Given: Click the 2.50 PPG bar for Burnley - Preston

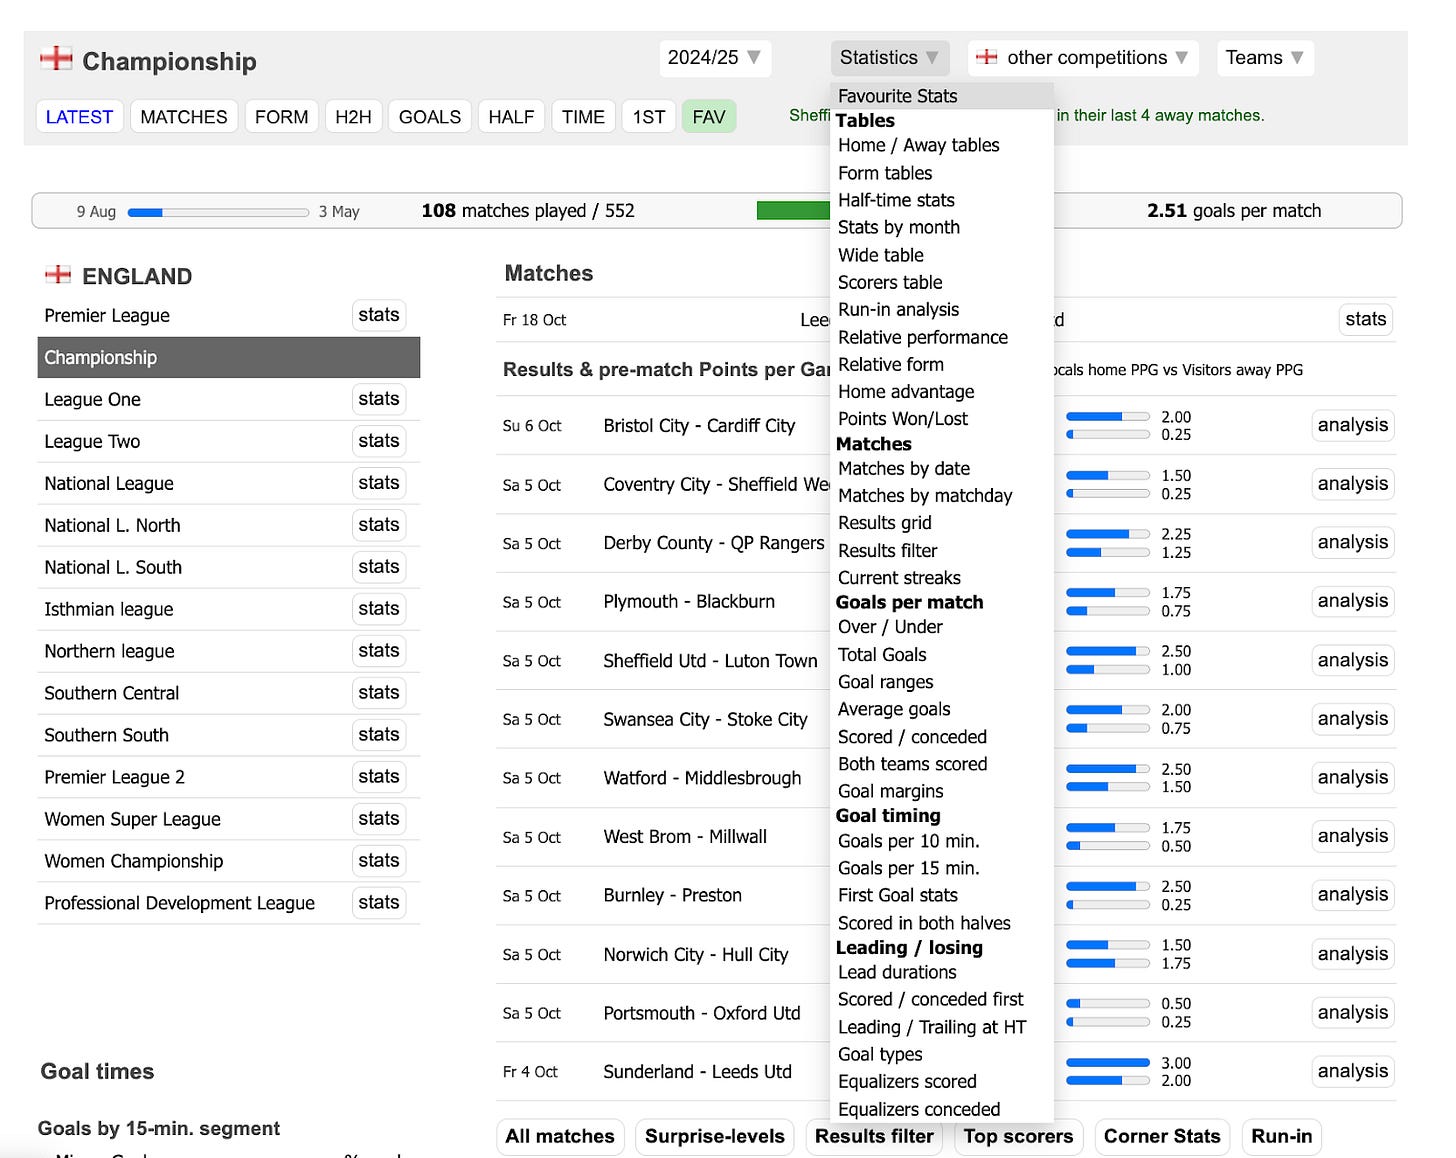Looking at the screenshot, I should [1108, 887].
